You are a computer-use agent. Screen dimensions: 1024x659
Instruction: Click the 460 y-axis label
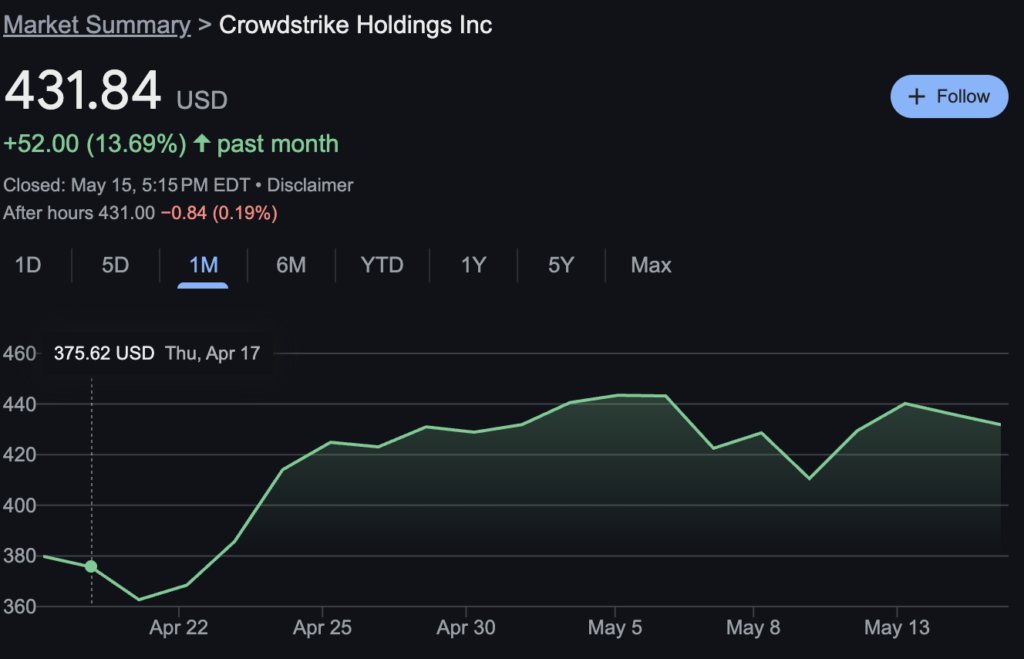19,353
